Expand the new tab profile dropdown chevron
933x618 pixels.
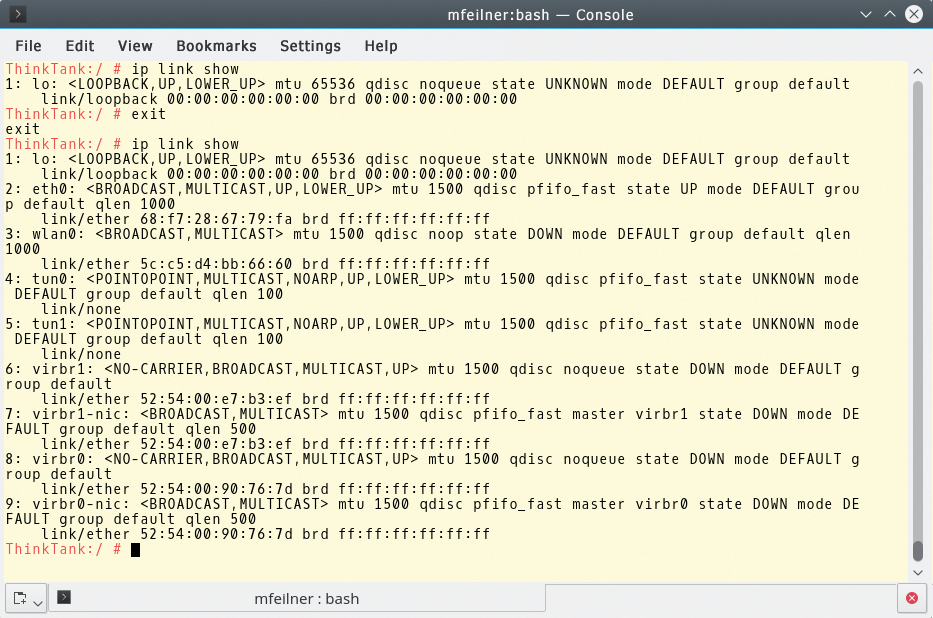click(x=38, y=600)
